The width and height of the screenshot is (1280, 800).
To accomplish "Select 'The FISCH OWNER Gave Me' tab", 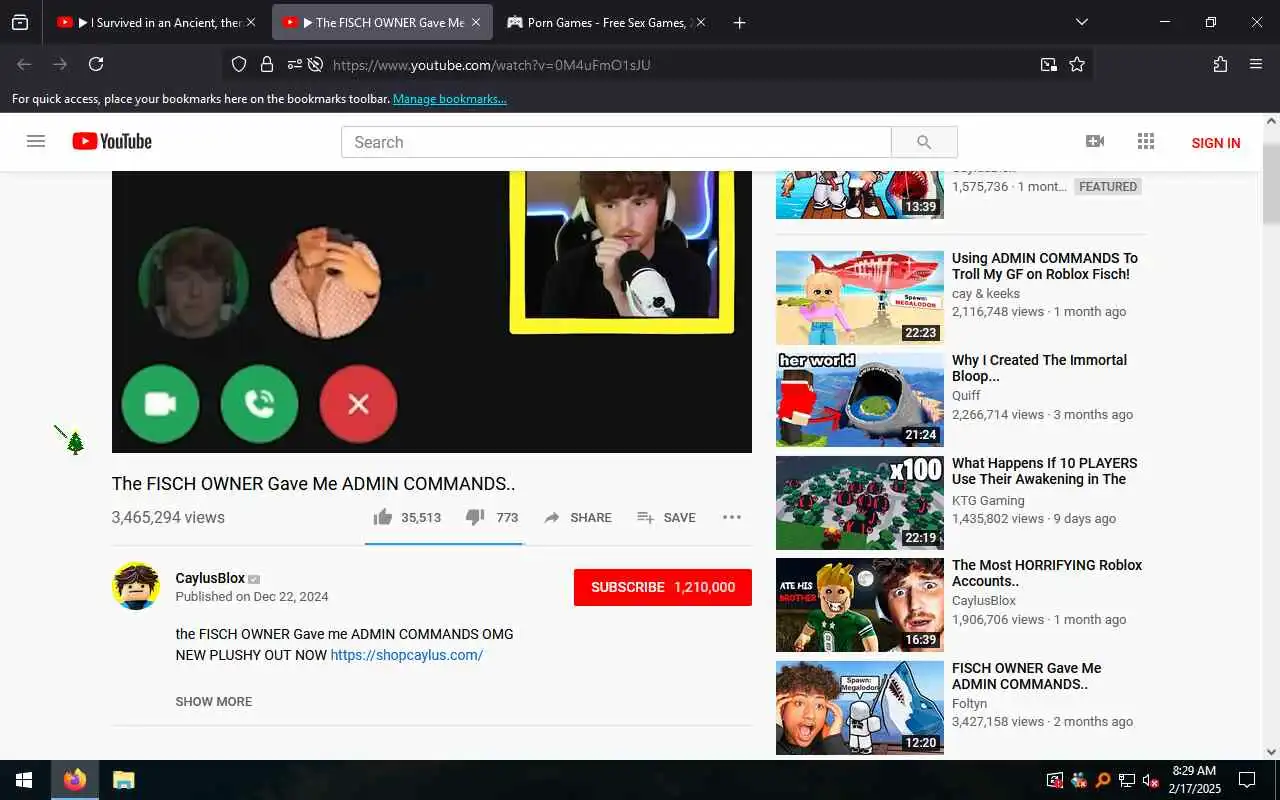I will (382, 22).
